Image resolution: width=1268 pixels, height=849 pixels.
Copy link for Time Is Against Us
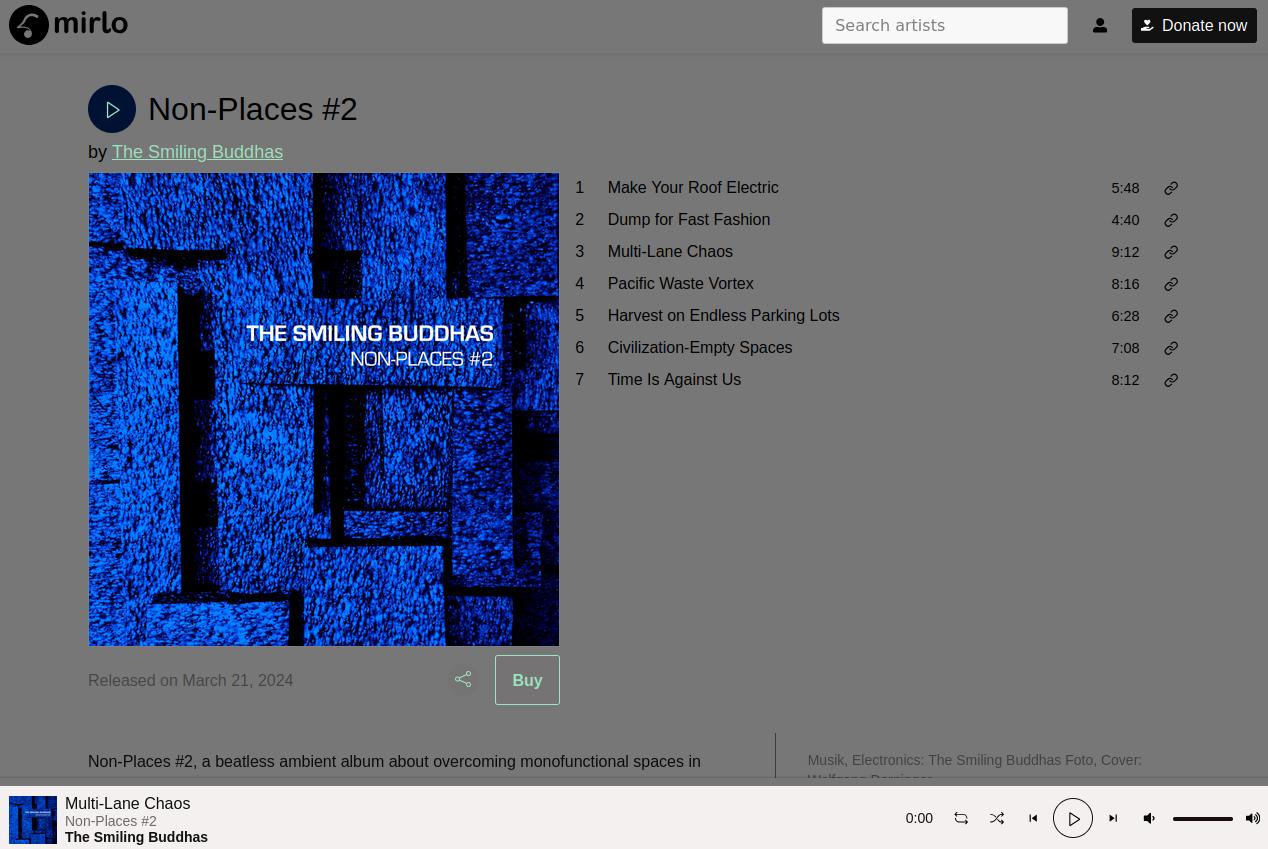click(1171, 380)
